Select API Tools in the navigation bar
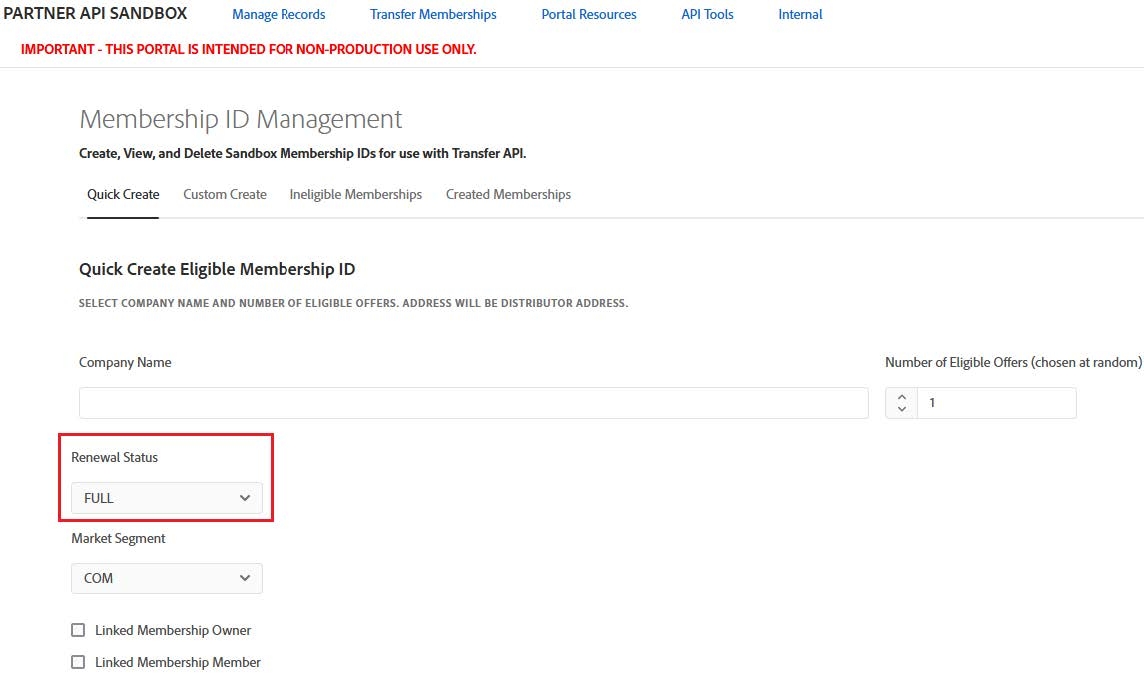 707,15
